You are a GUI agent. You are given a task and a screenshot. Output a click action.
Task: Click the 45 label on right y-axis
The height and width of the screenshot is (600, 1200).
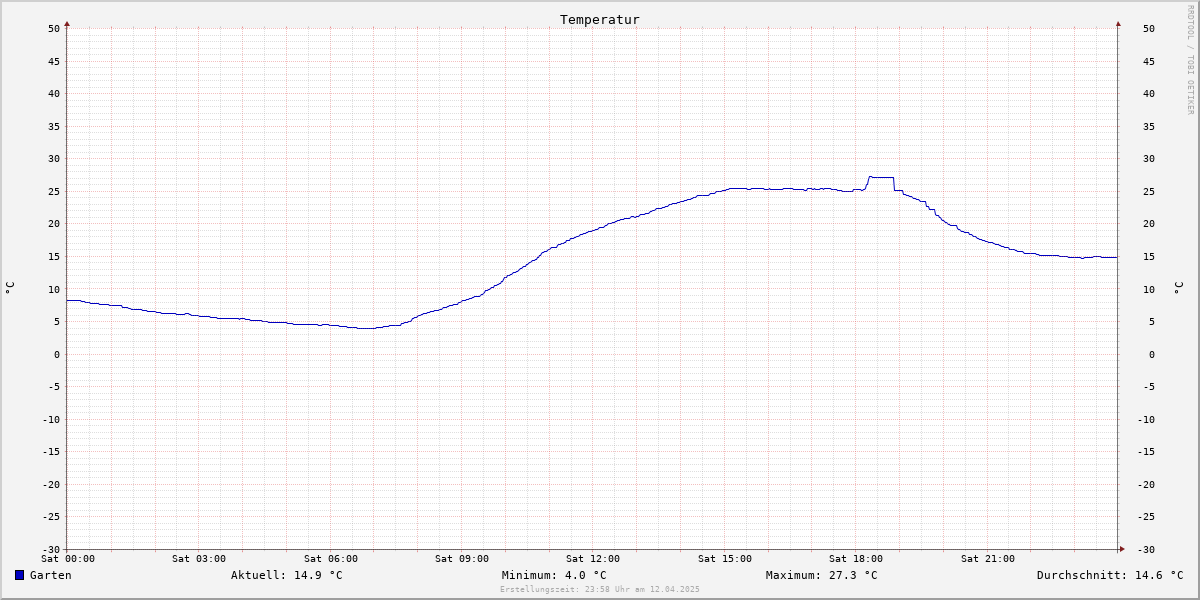[x=1149, y=61]
